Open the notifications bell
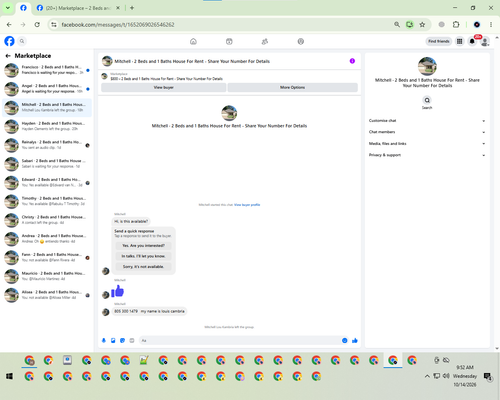Viewport: 500px width, 400px height. point(472,41)
